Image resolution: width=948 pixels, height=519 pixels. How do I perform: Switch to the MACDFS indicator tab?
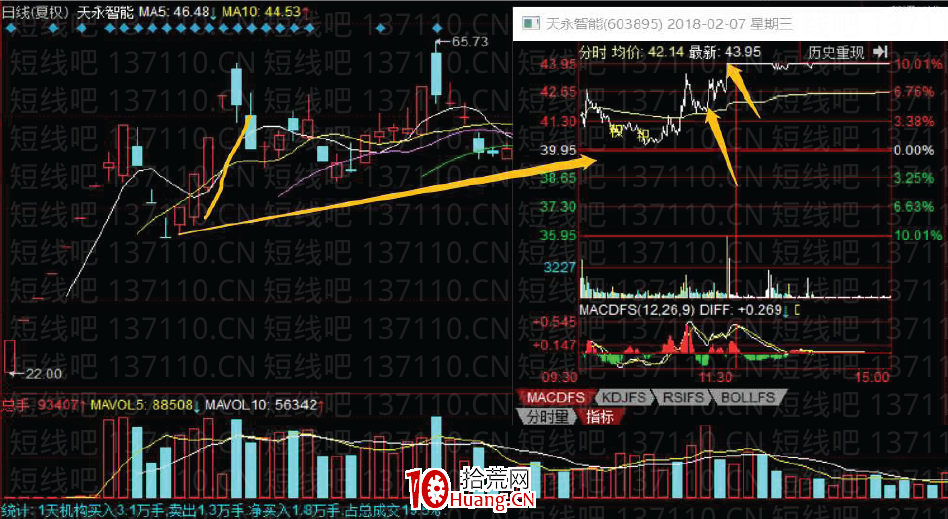pos(555,397)
